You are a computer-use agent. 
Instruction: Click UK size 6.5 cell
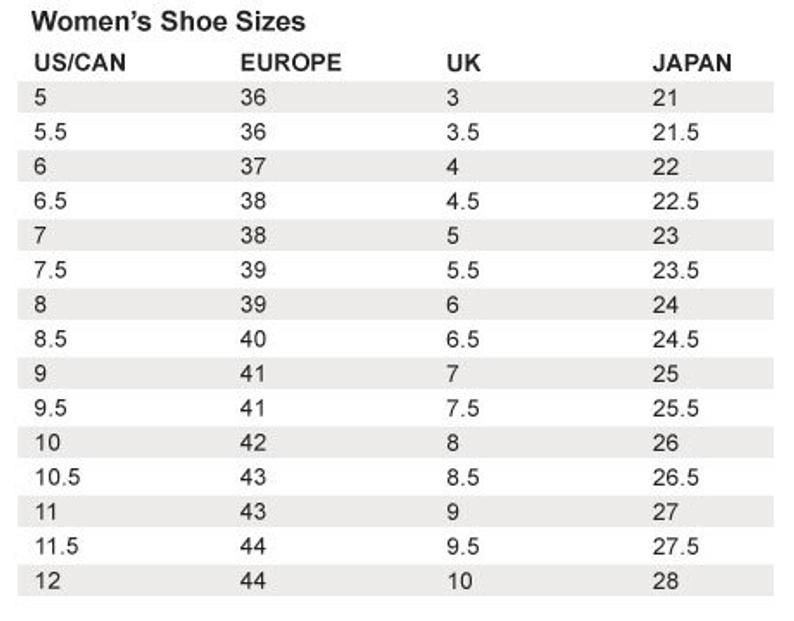click(x=463, y=339)
